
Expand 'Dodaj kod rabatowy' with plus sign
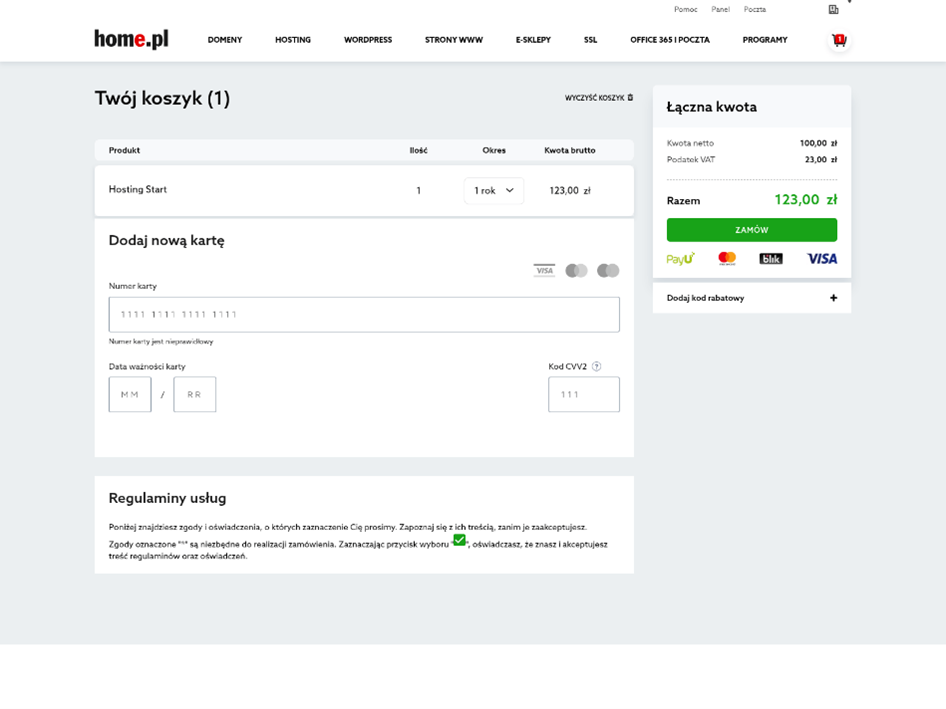833,298
